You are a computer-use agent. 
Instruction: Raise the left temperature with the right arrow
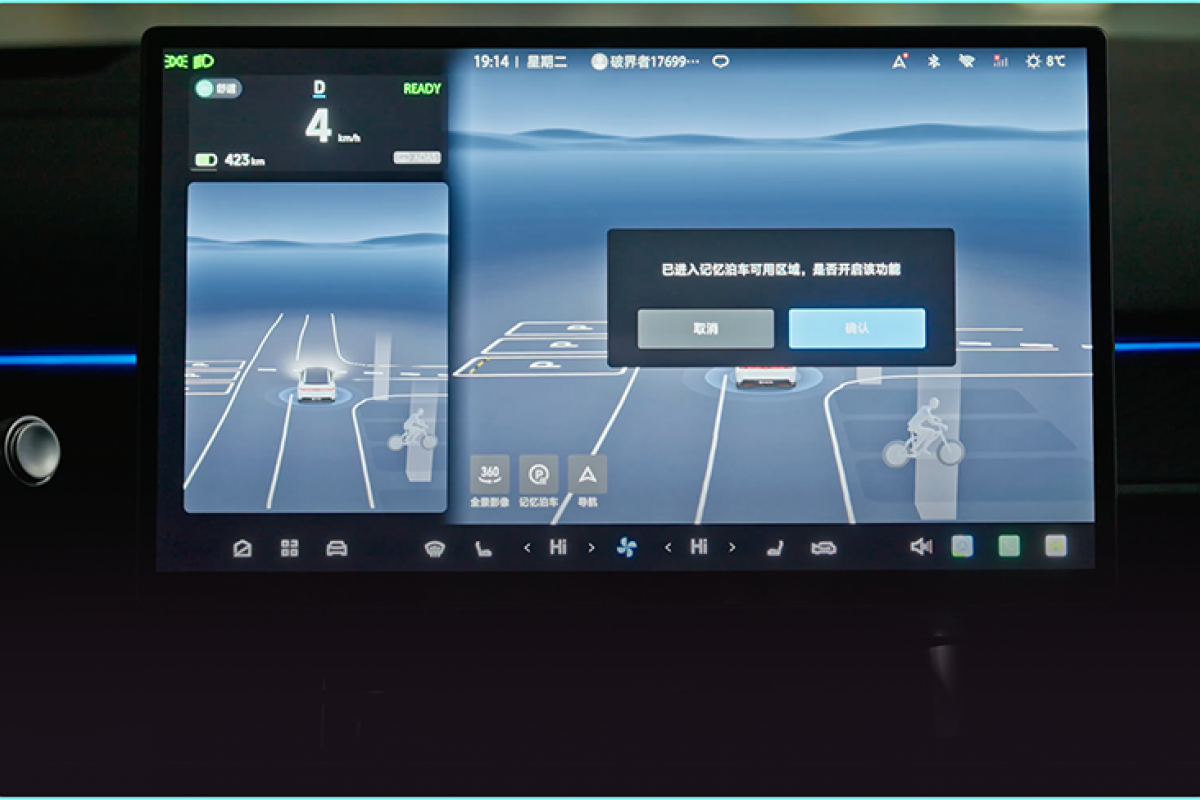click(591, 548)
